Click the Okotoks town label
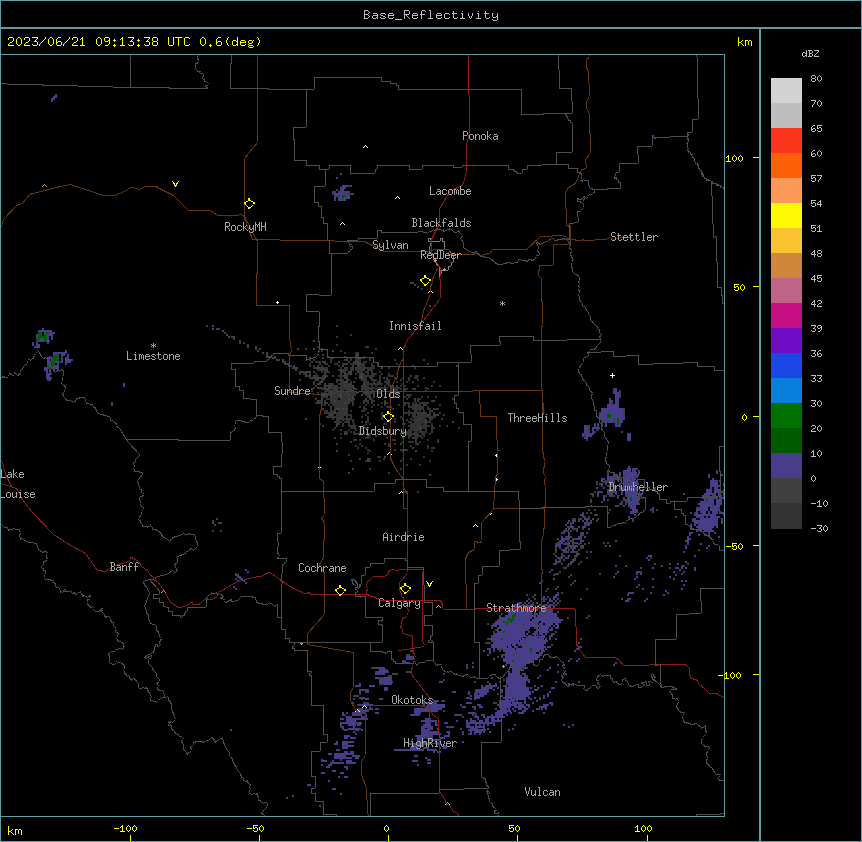862x842 pixels. 412,700
